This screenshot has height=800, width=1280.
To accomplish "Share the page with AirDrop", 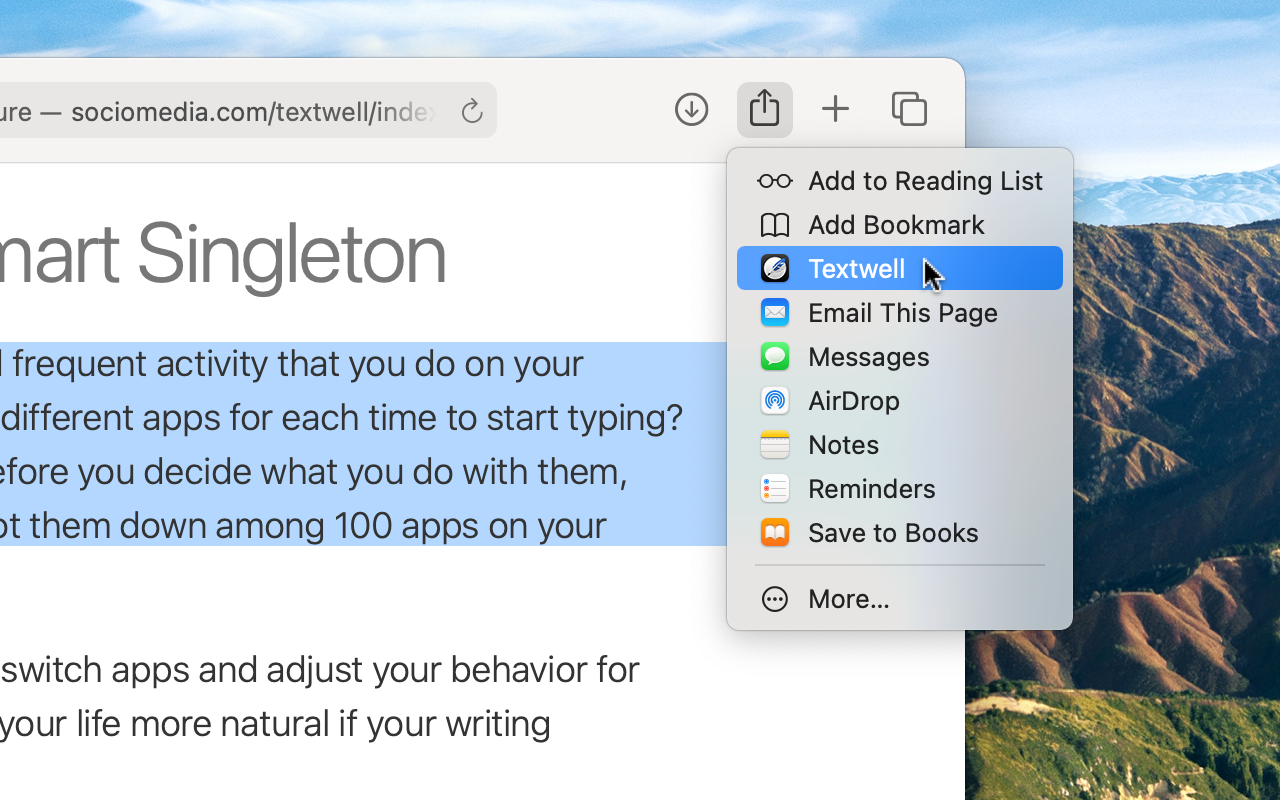I will click(900, 401).
